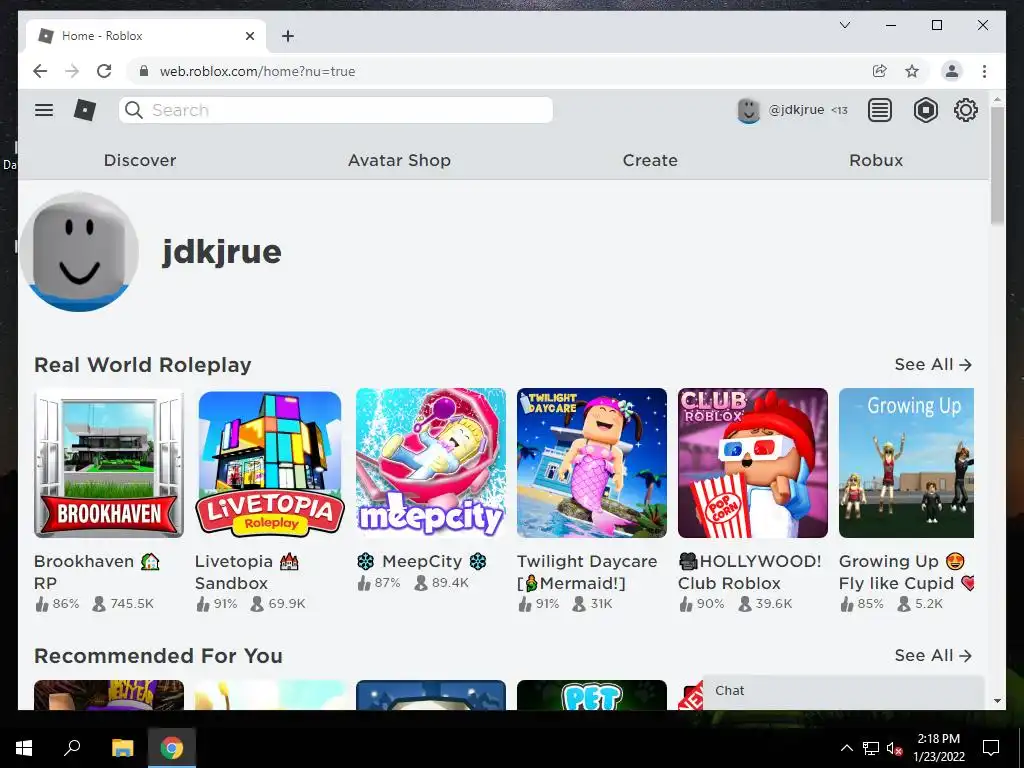Open the MeepCity game thumbnail
This screenshot has height=768, width=1024.
(431, 463)
